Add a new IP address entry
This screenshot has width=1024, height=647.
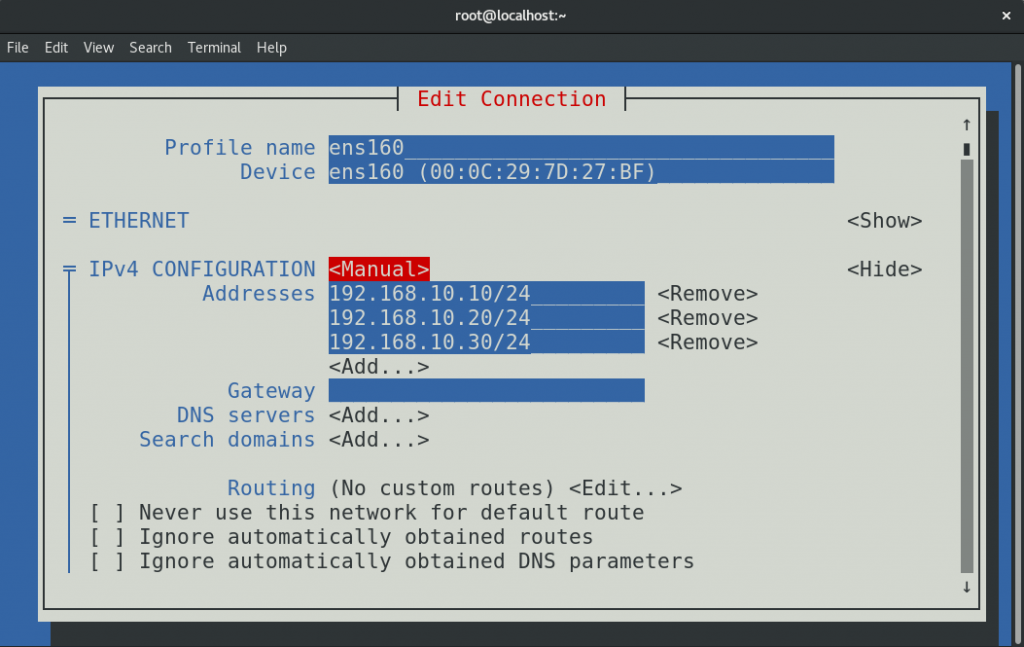(379, 367)
